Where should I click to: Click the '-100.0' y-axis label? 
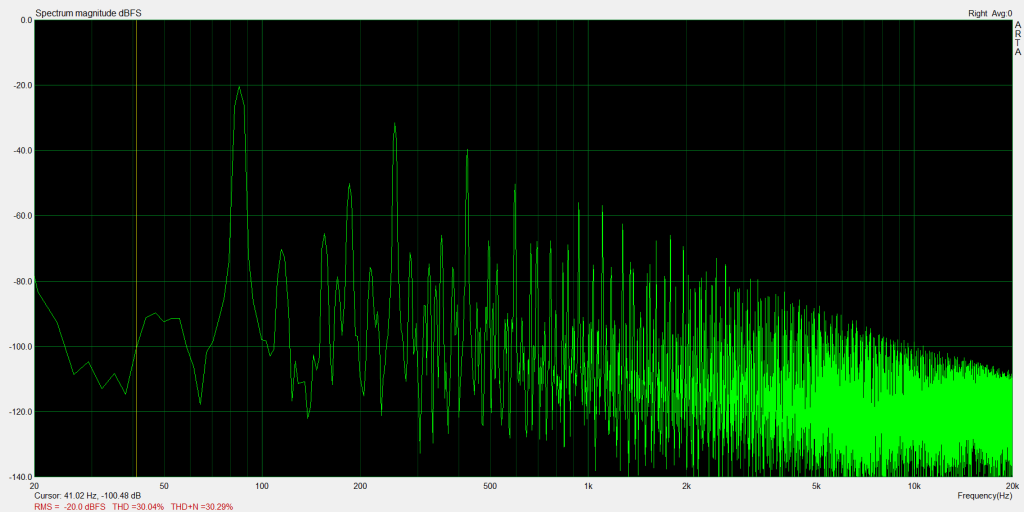(x=22, y=347)
